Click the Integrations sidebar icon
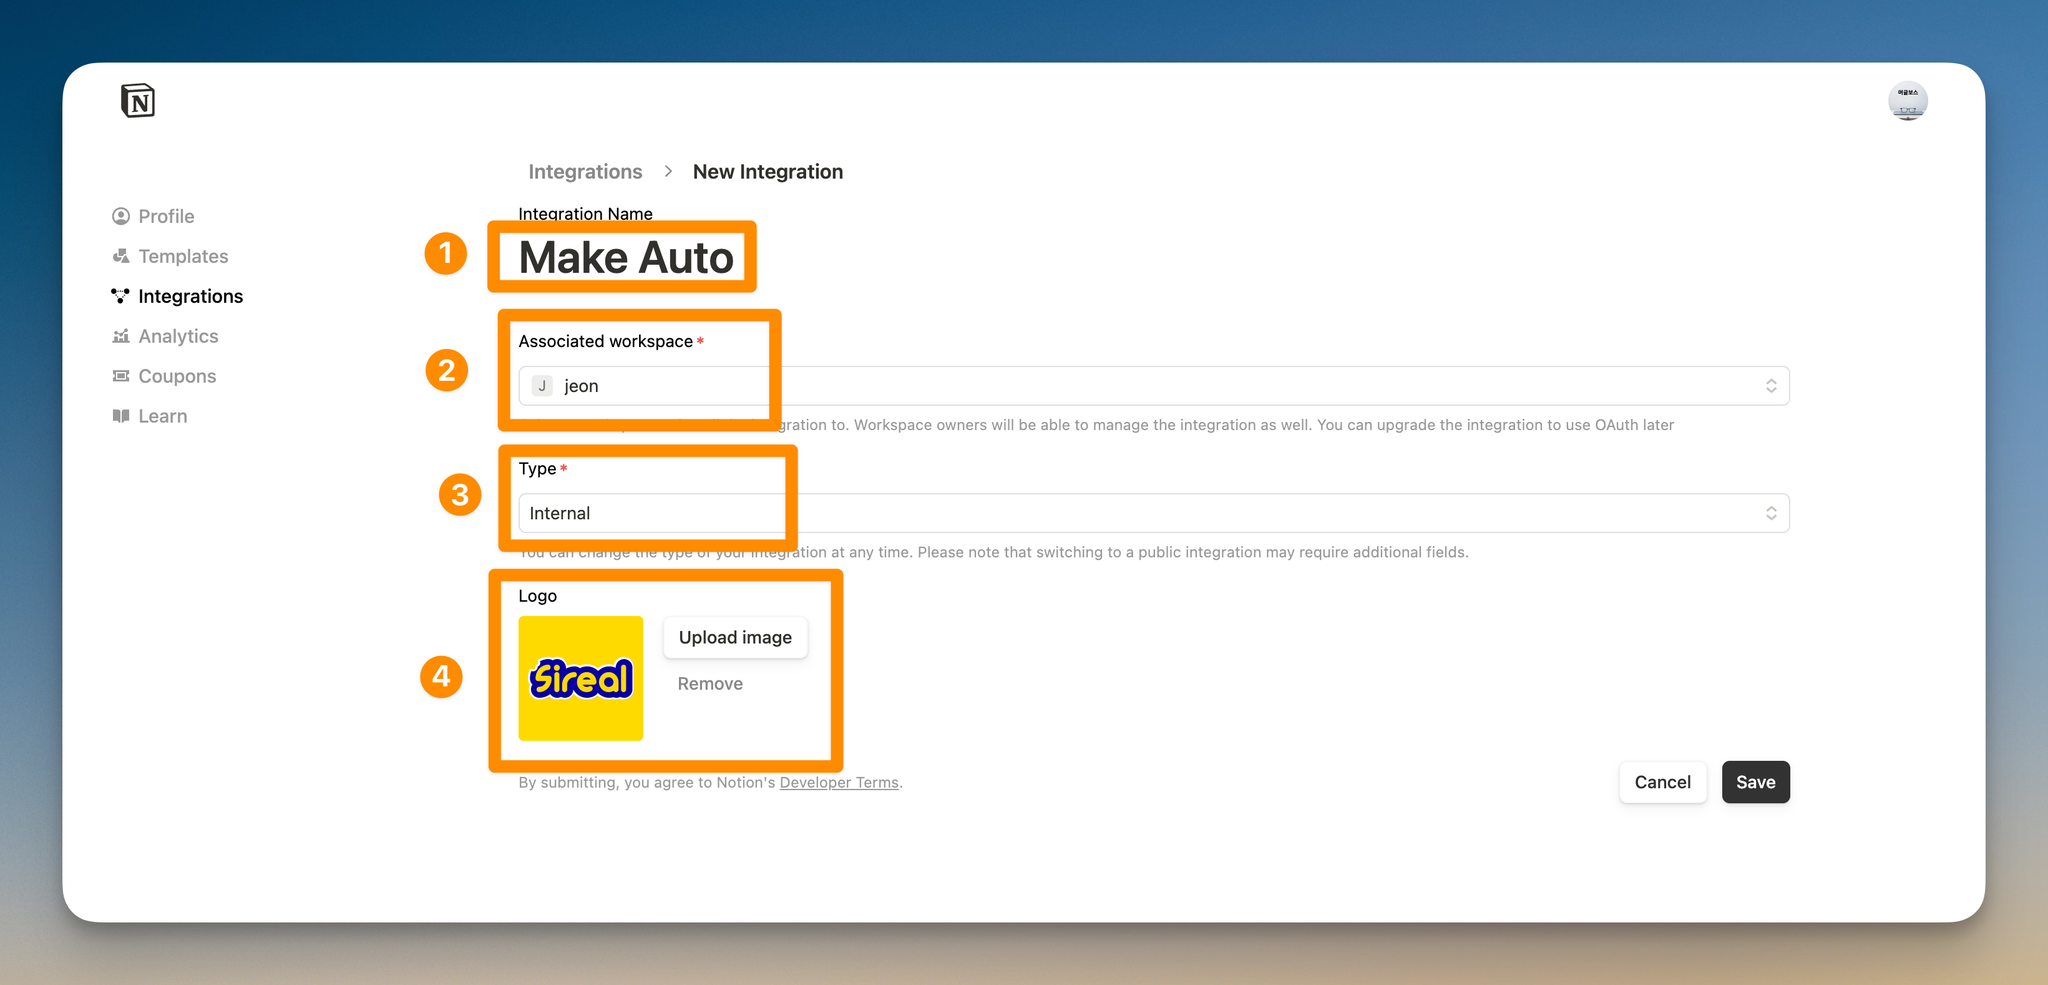The height and width of the screenshot is (985, 2048). coord(121,296)
